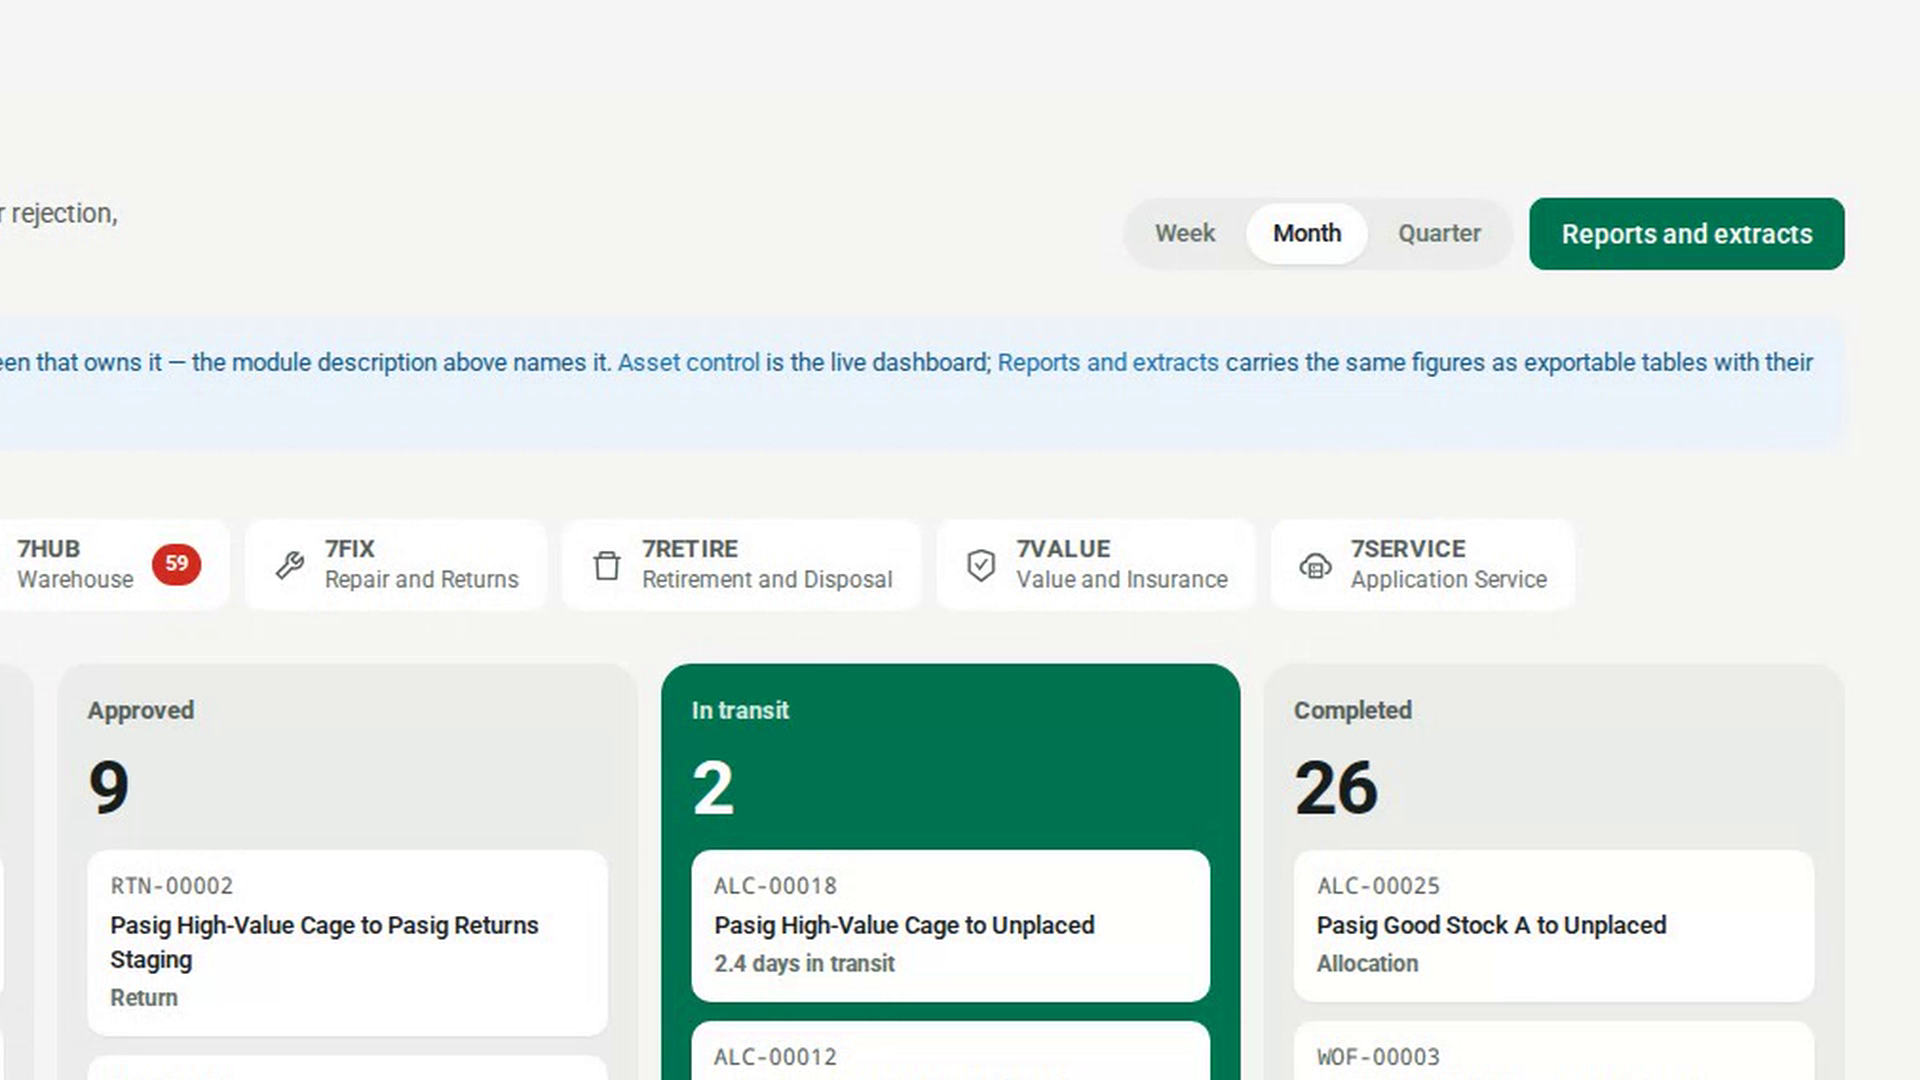Click 'Pasig High-Value Cage to Unplaced' title

tap(904, 925)
